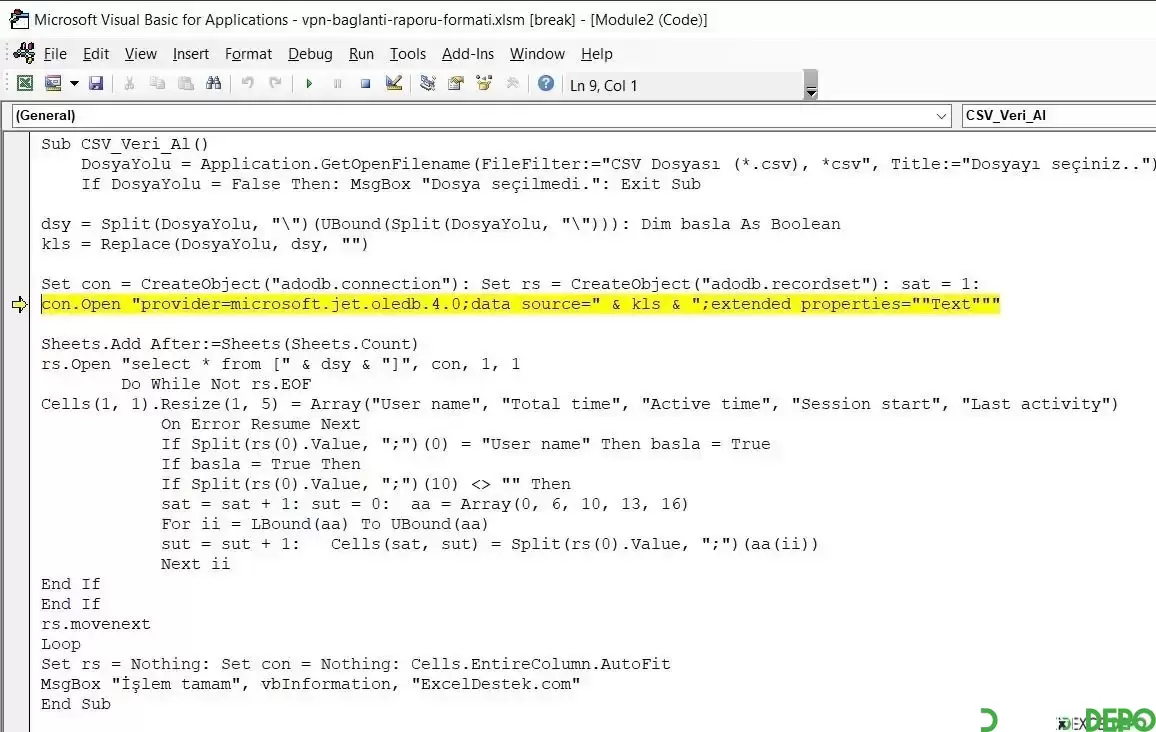Click the Insert UserForm toolbar icon
The width and height of the screenshot is (1156, 732).
[x=52, y=83]
